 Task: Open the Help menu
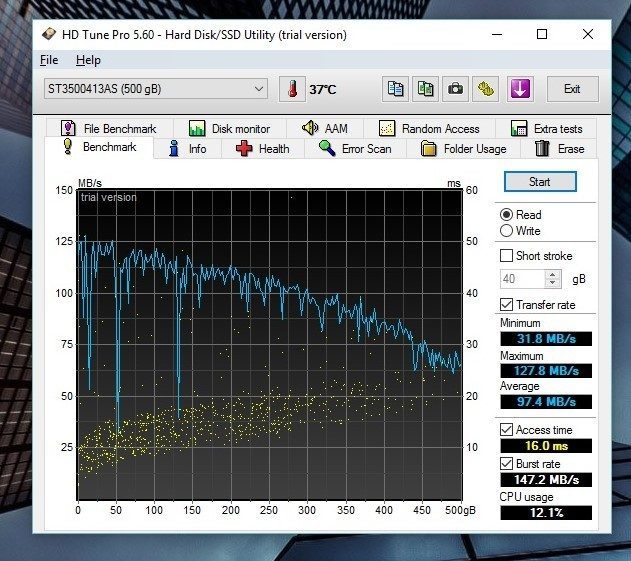coord(88,60)
